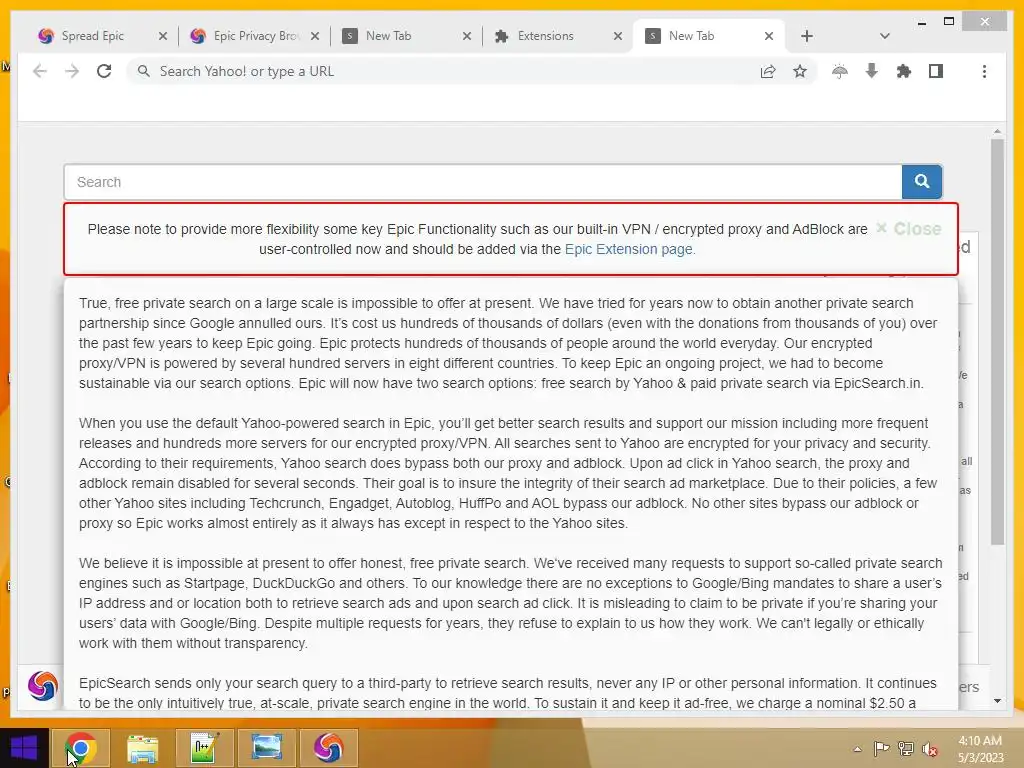Open Google Chrome from the taskbar
The height and width of the screenshot is (768, 1024).
click(x=80, y=748)
